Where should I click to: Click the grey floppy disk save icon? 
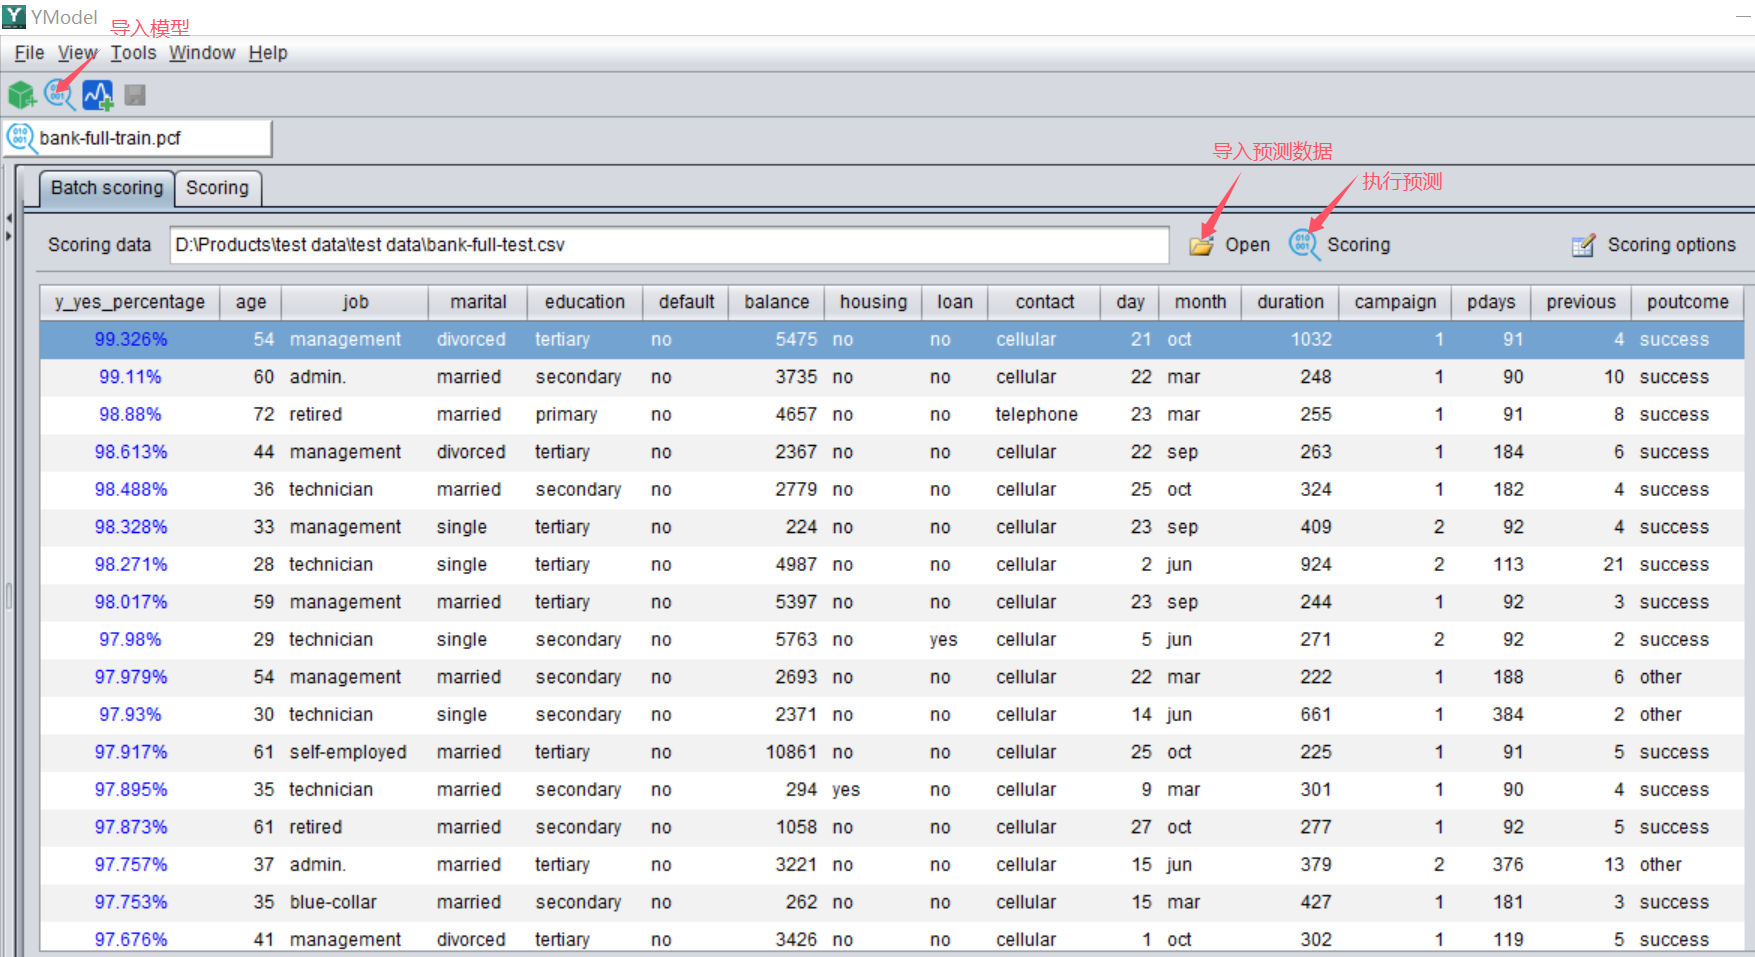click(x=135, y=95)
